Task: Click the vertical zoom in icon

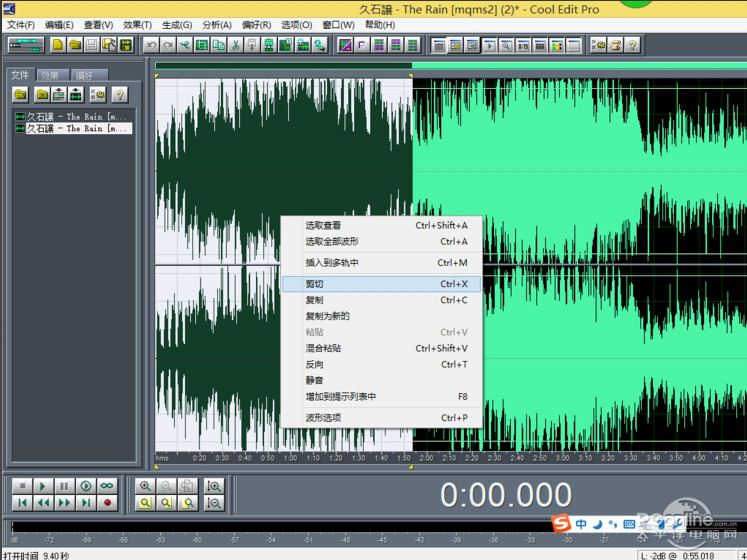Action: 214,486
